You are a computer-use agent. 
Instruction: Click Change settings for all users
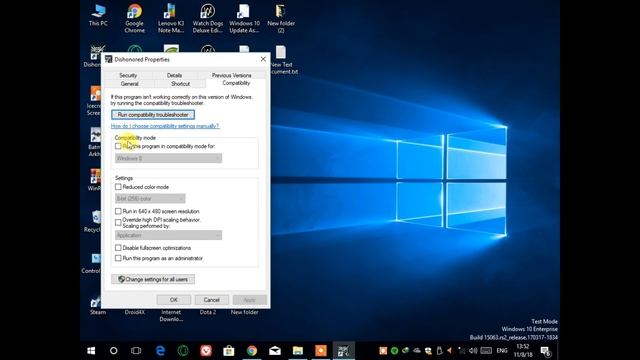click(x=153, y=279)
